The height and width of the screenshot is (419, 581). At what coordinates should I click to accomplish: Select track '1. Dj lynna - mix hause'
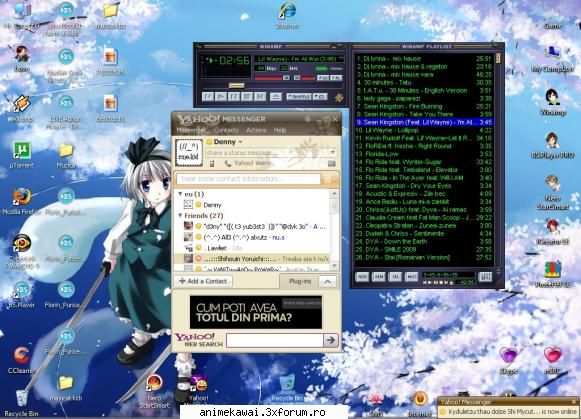[424, 59]
